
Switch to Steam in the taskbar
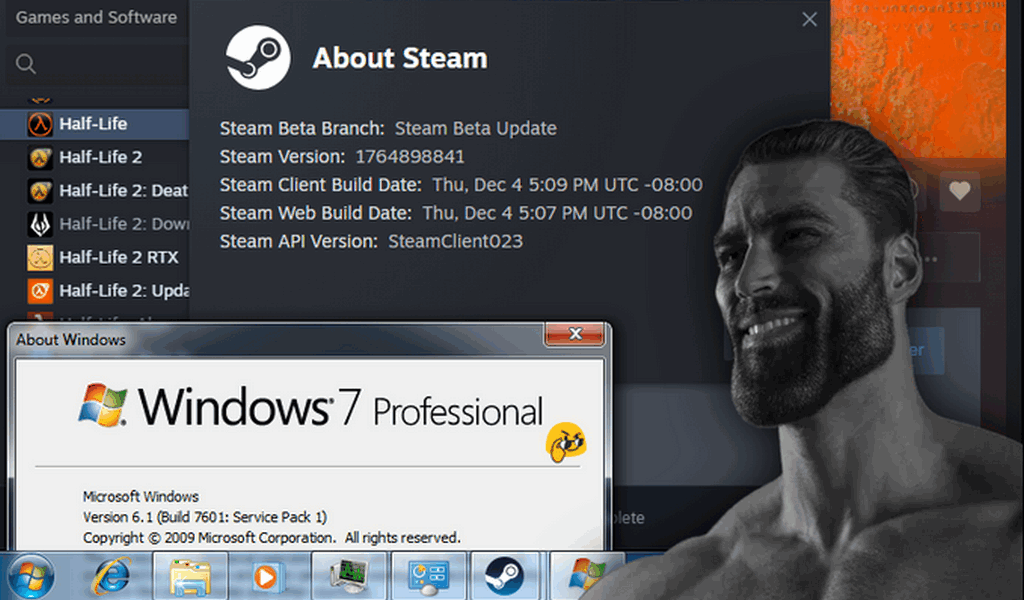(x=505, y=576)
